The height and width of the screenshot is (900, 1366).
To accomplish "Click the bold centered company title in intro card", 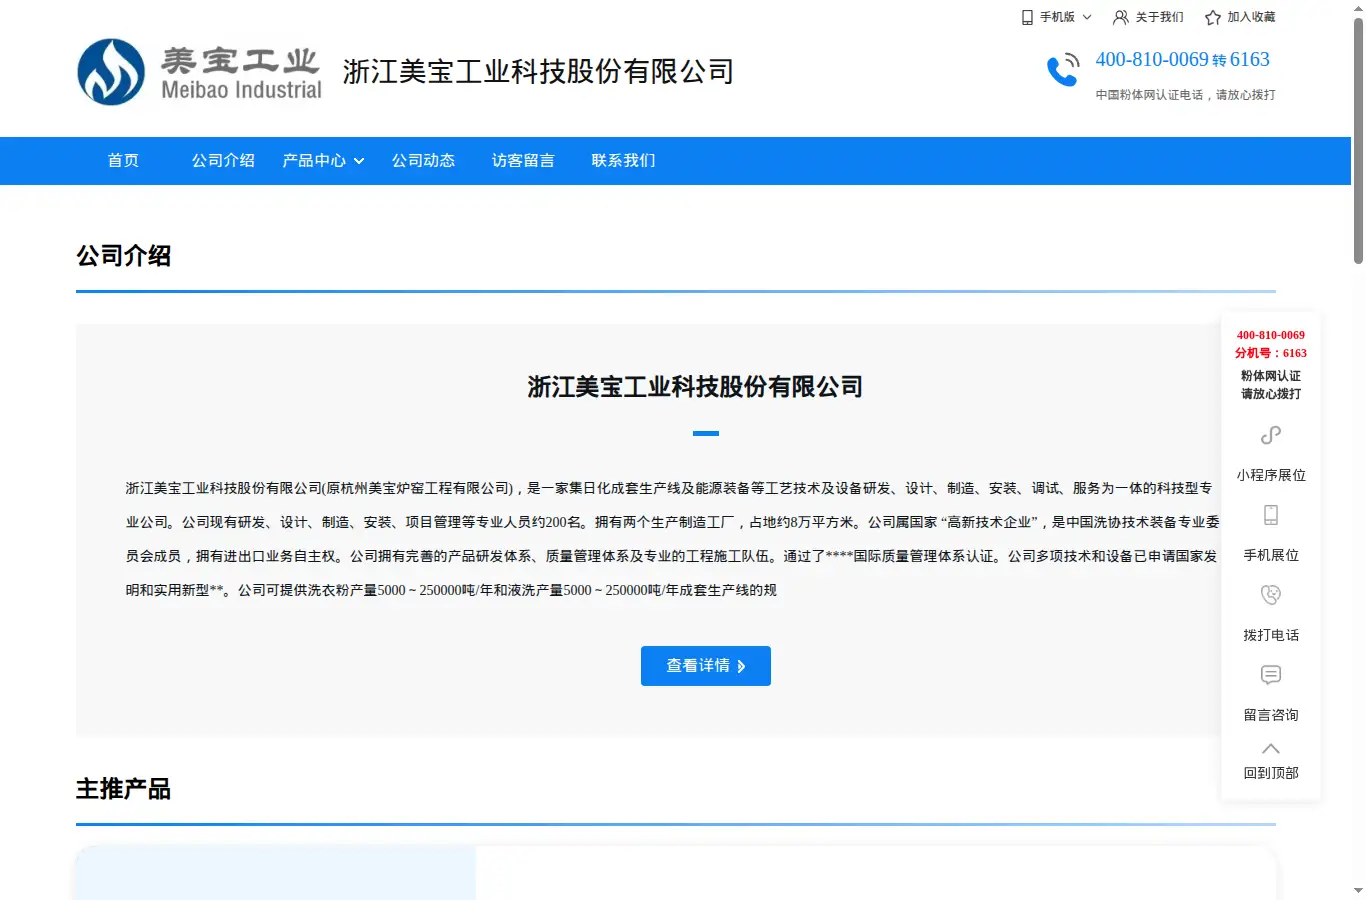I will pos(695,387).
